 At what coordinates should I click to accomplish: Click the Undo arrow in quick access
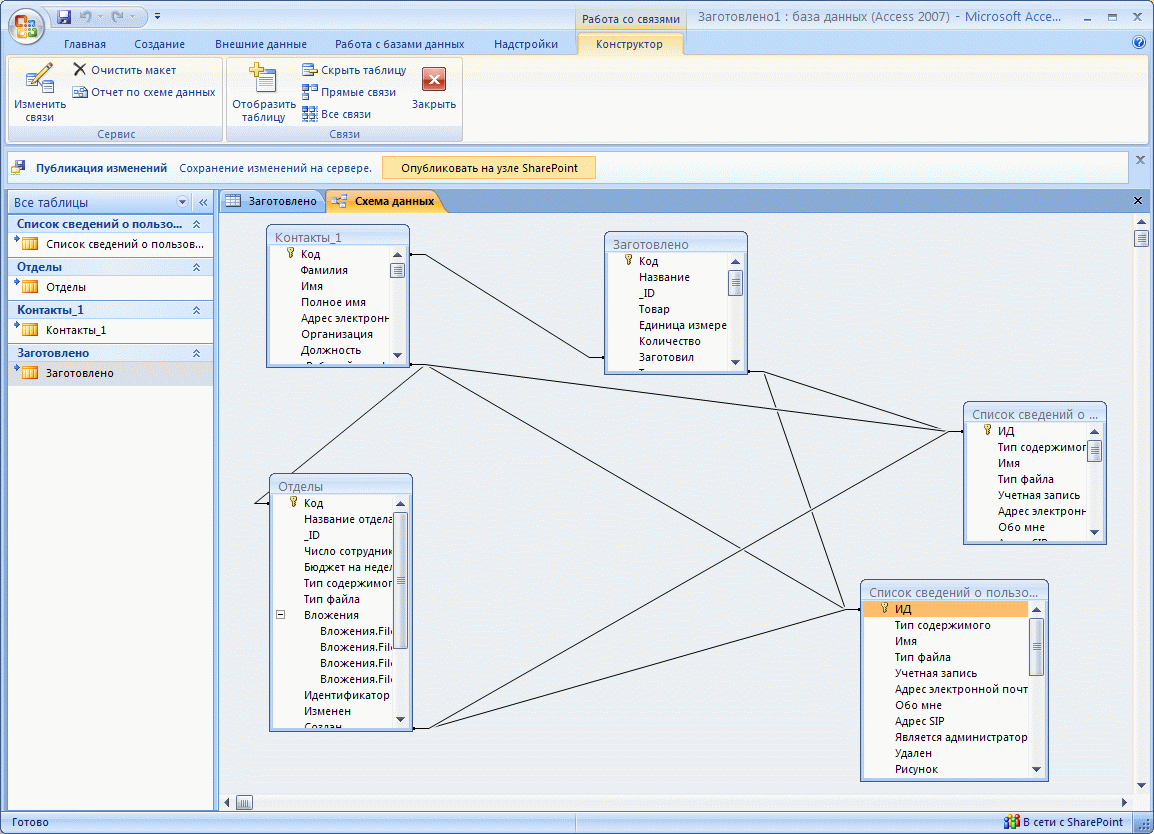click(x=85, y=15)
